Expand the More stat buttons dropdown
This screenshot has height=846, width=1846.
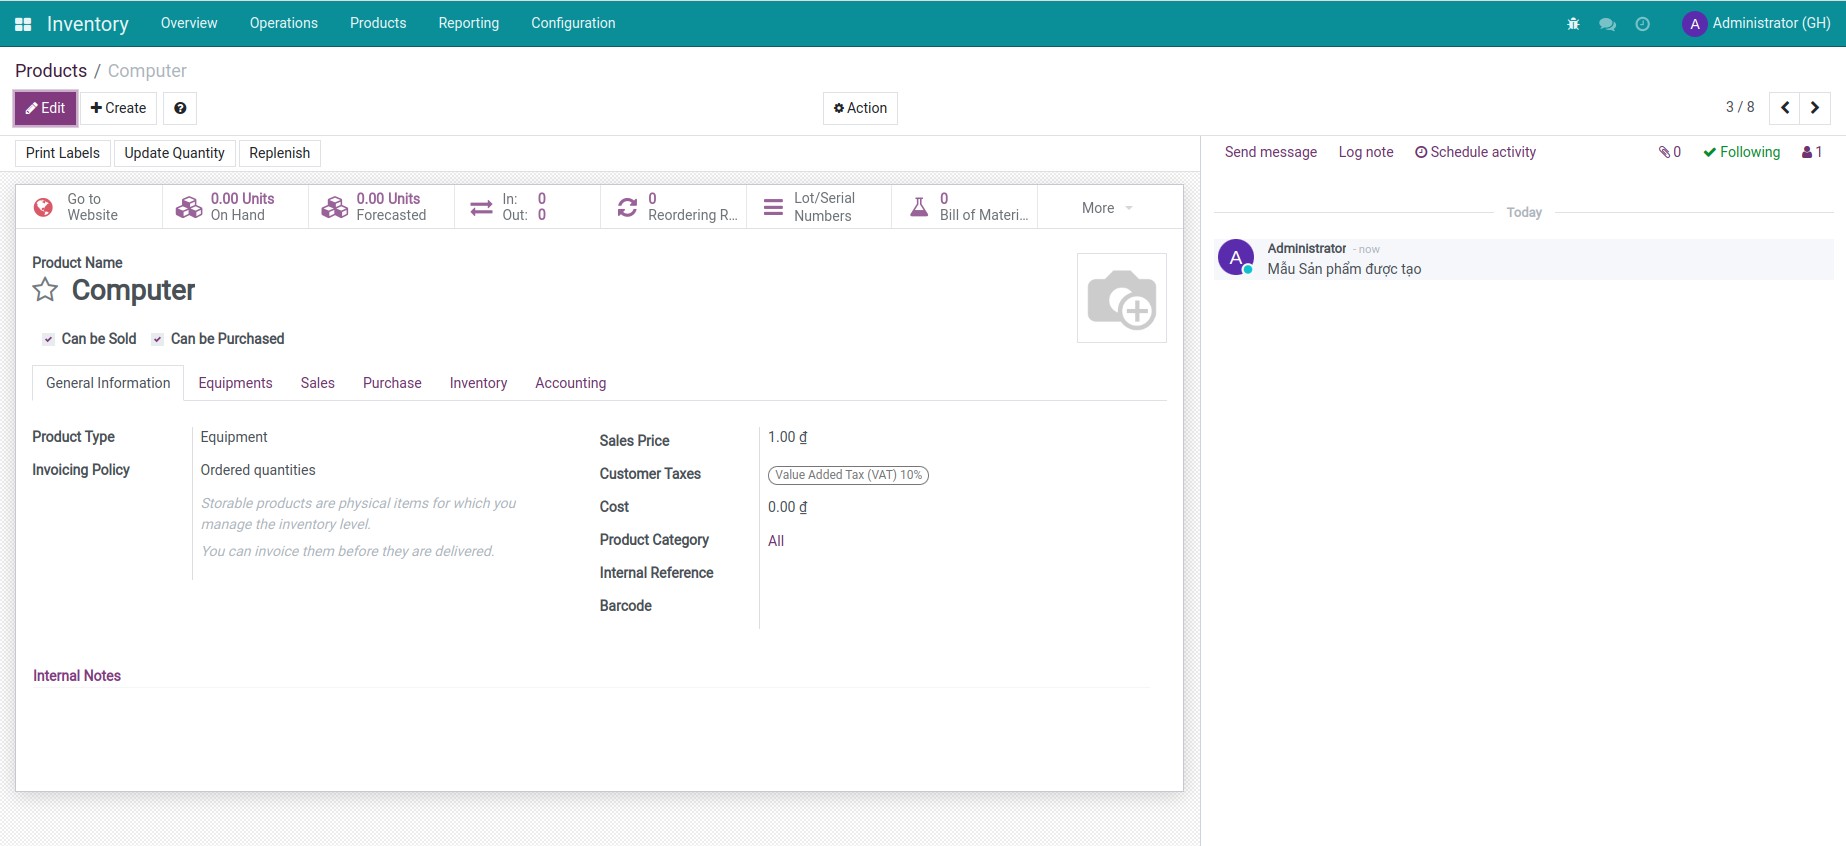1107,208
